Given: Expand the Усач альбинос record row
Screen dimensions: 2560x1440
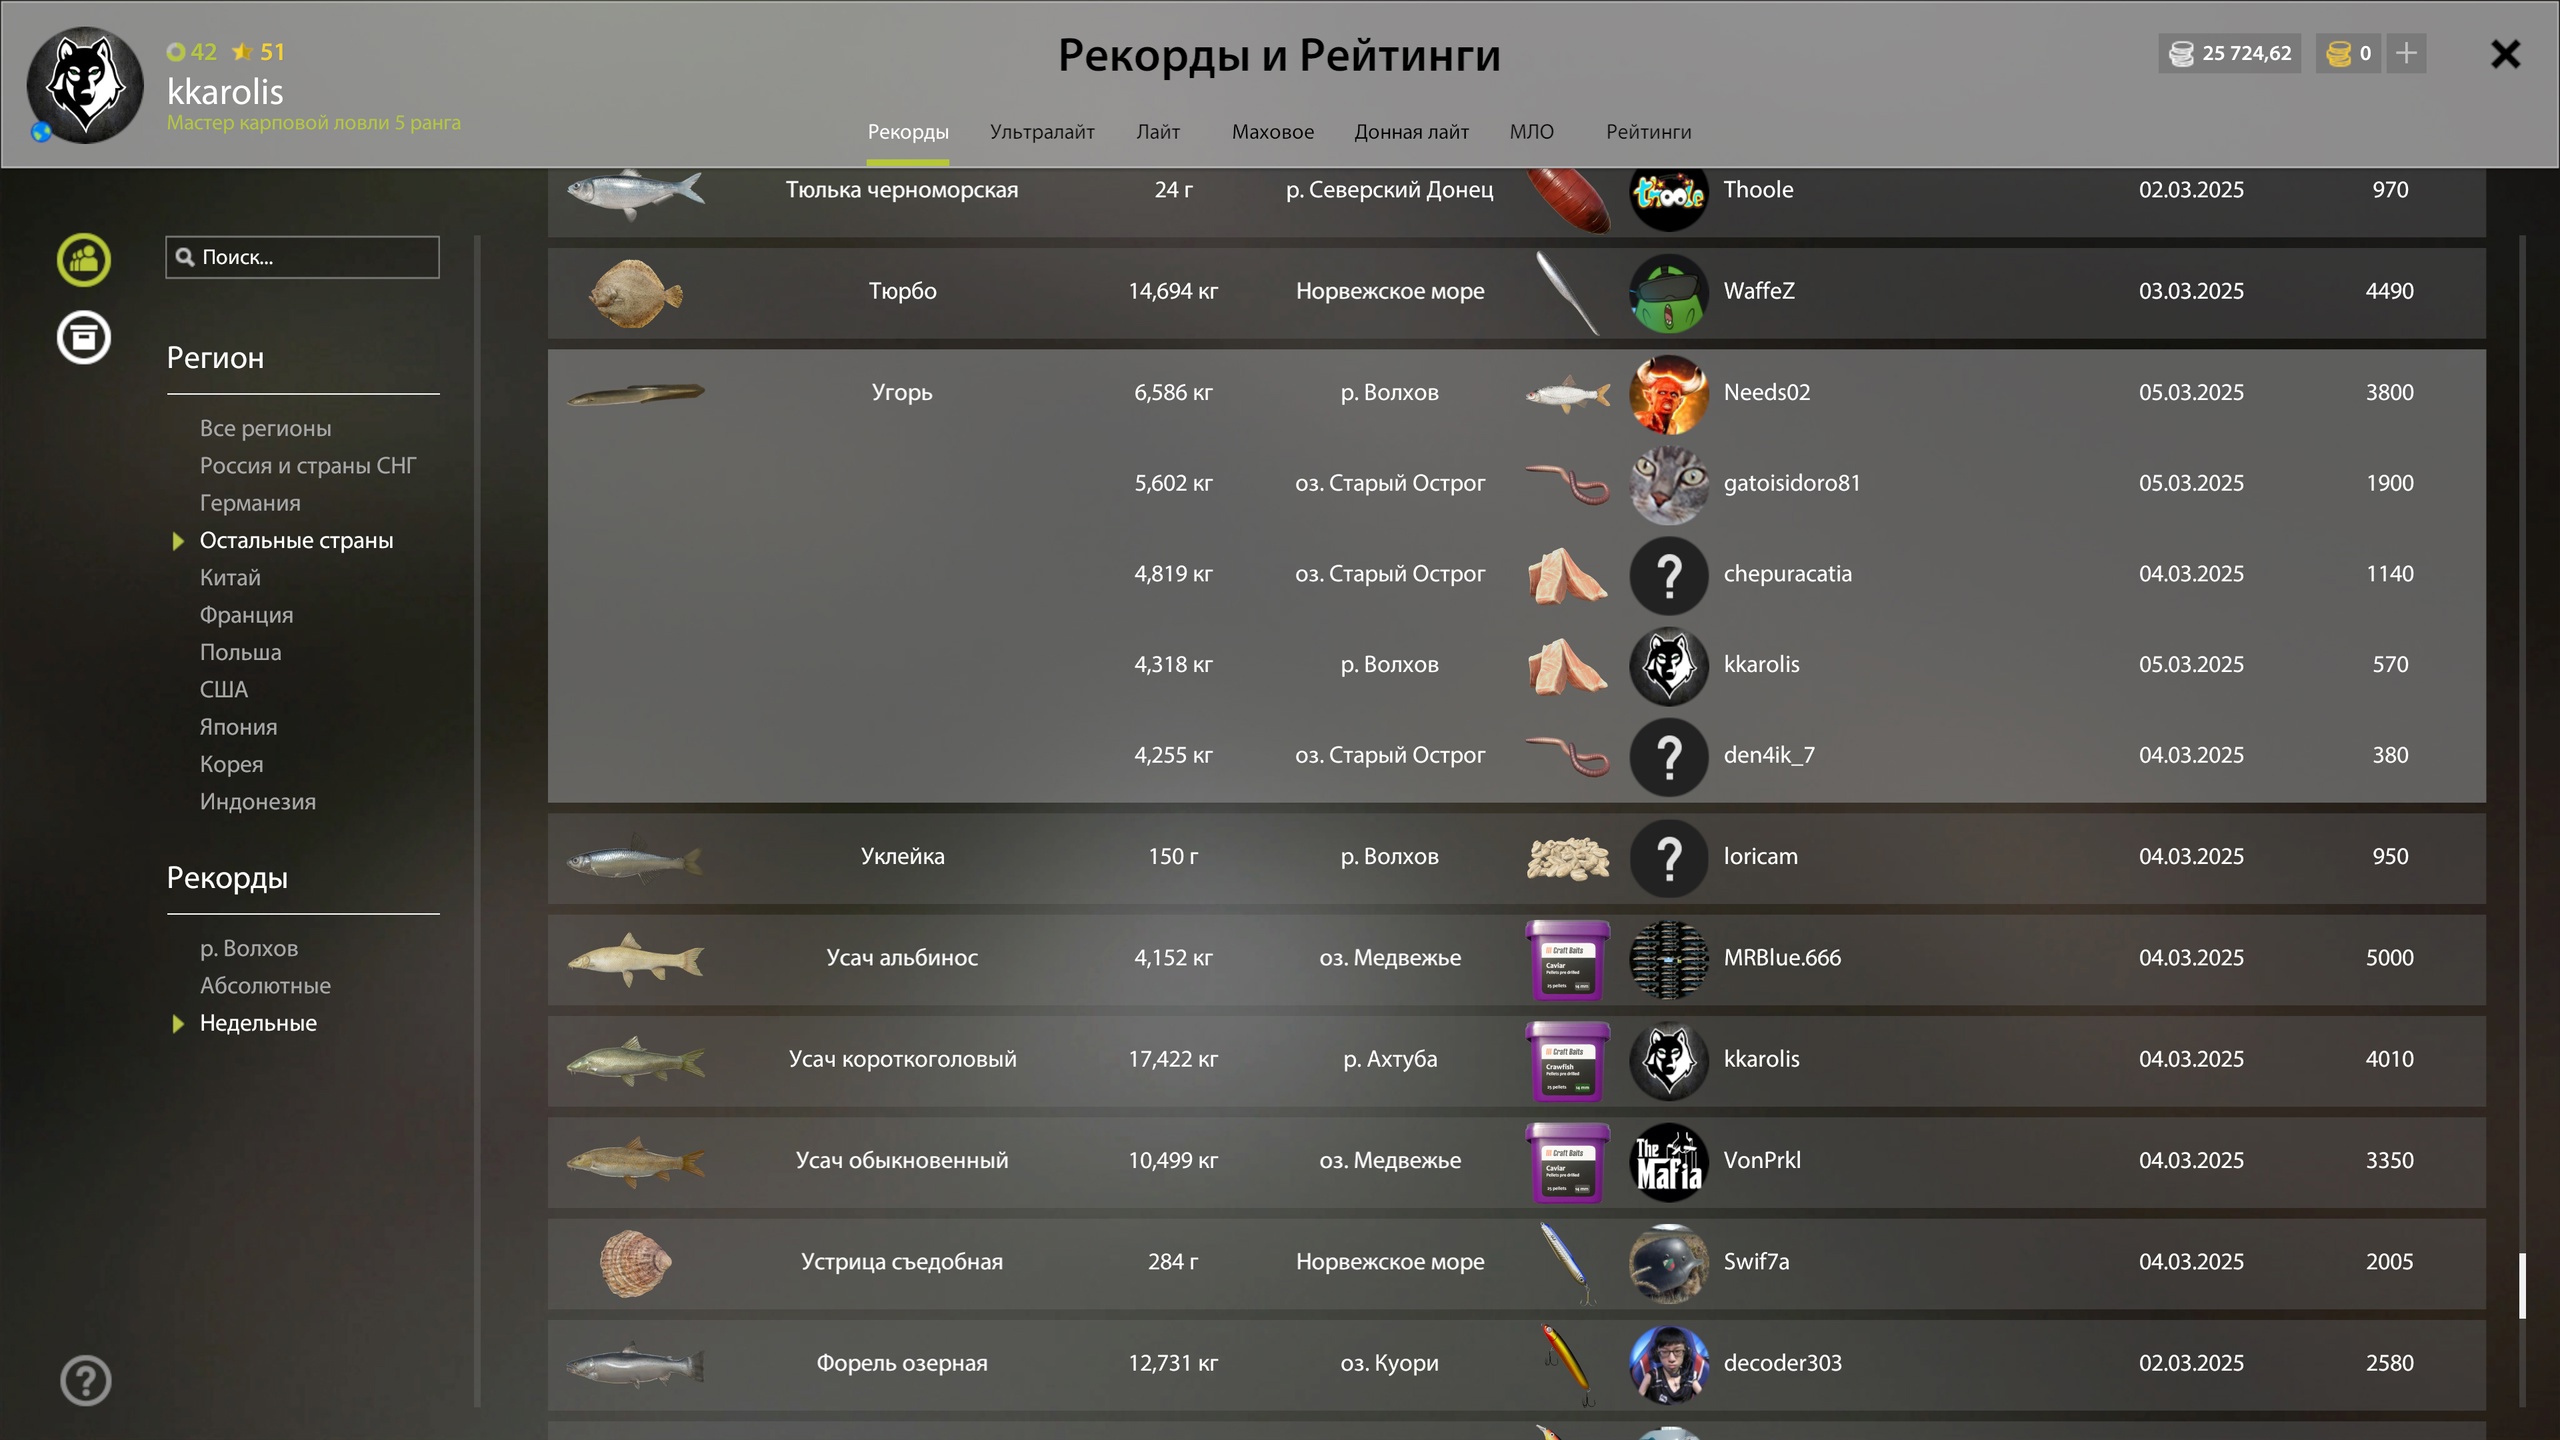Looking at the screenshot, I should [1516, 959].
